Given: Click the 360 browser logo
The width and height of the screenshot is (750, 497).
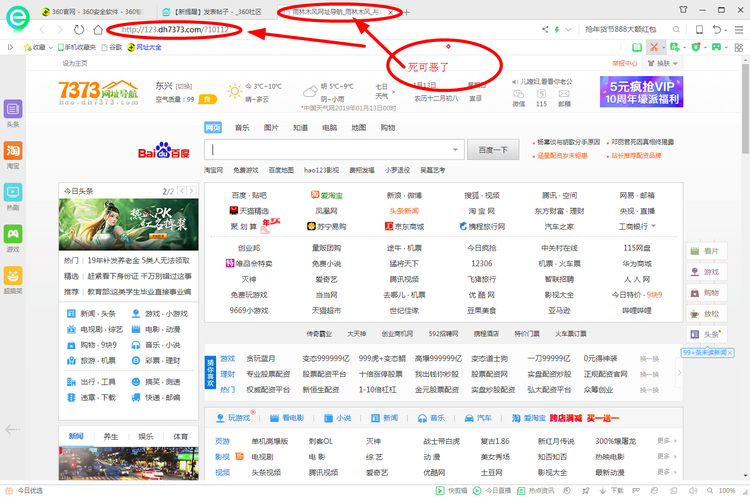Looking at the screenshot, I should [x=18, y=18].
